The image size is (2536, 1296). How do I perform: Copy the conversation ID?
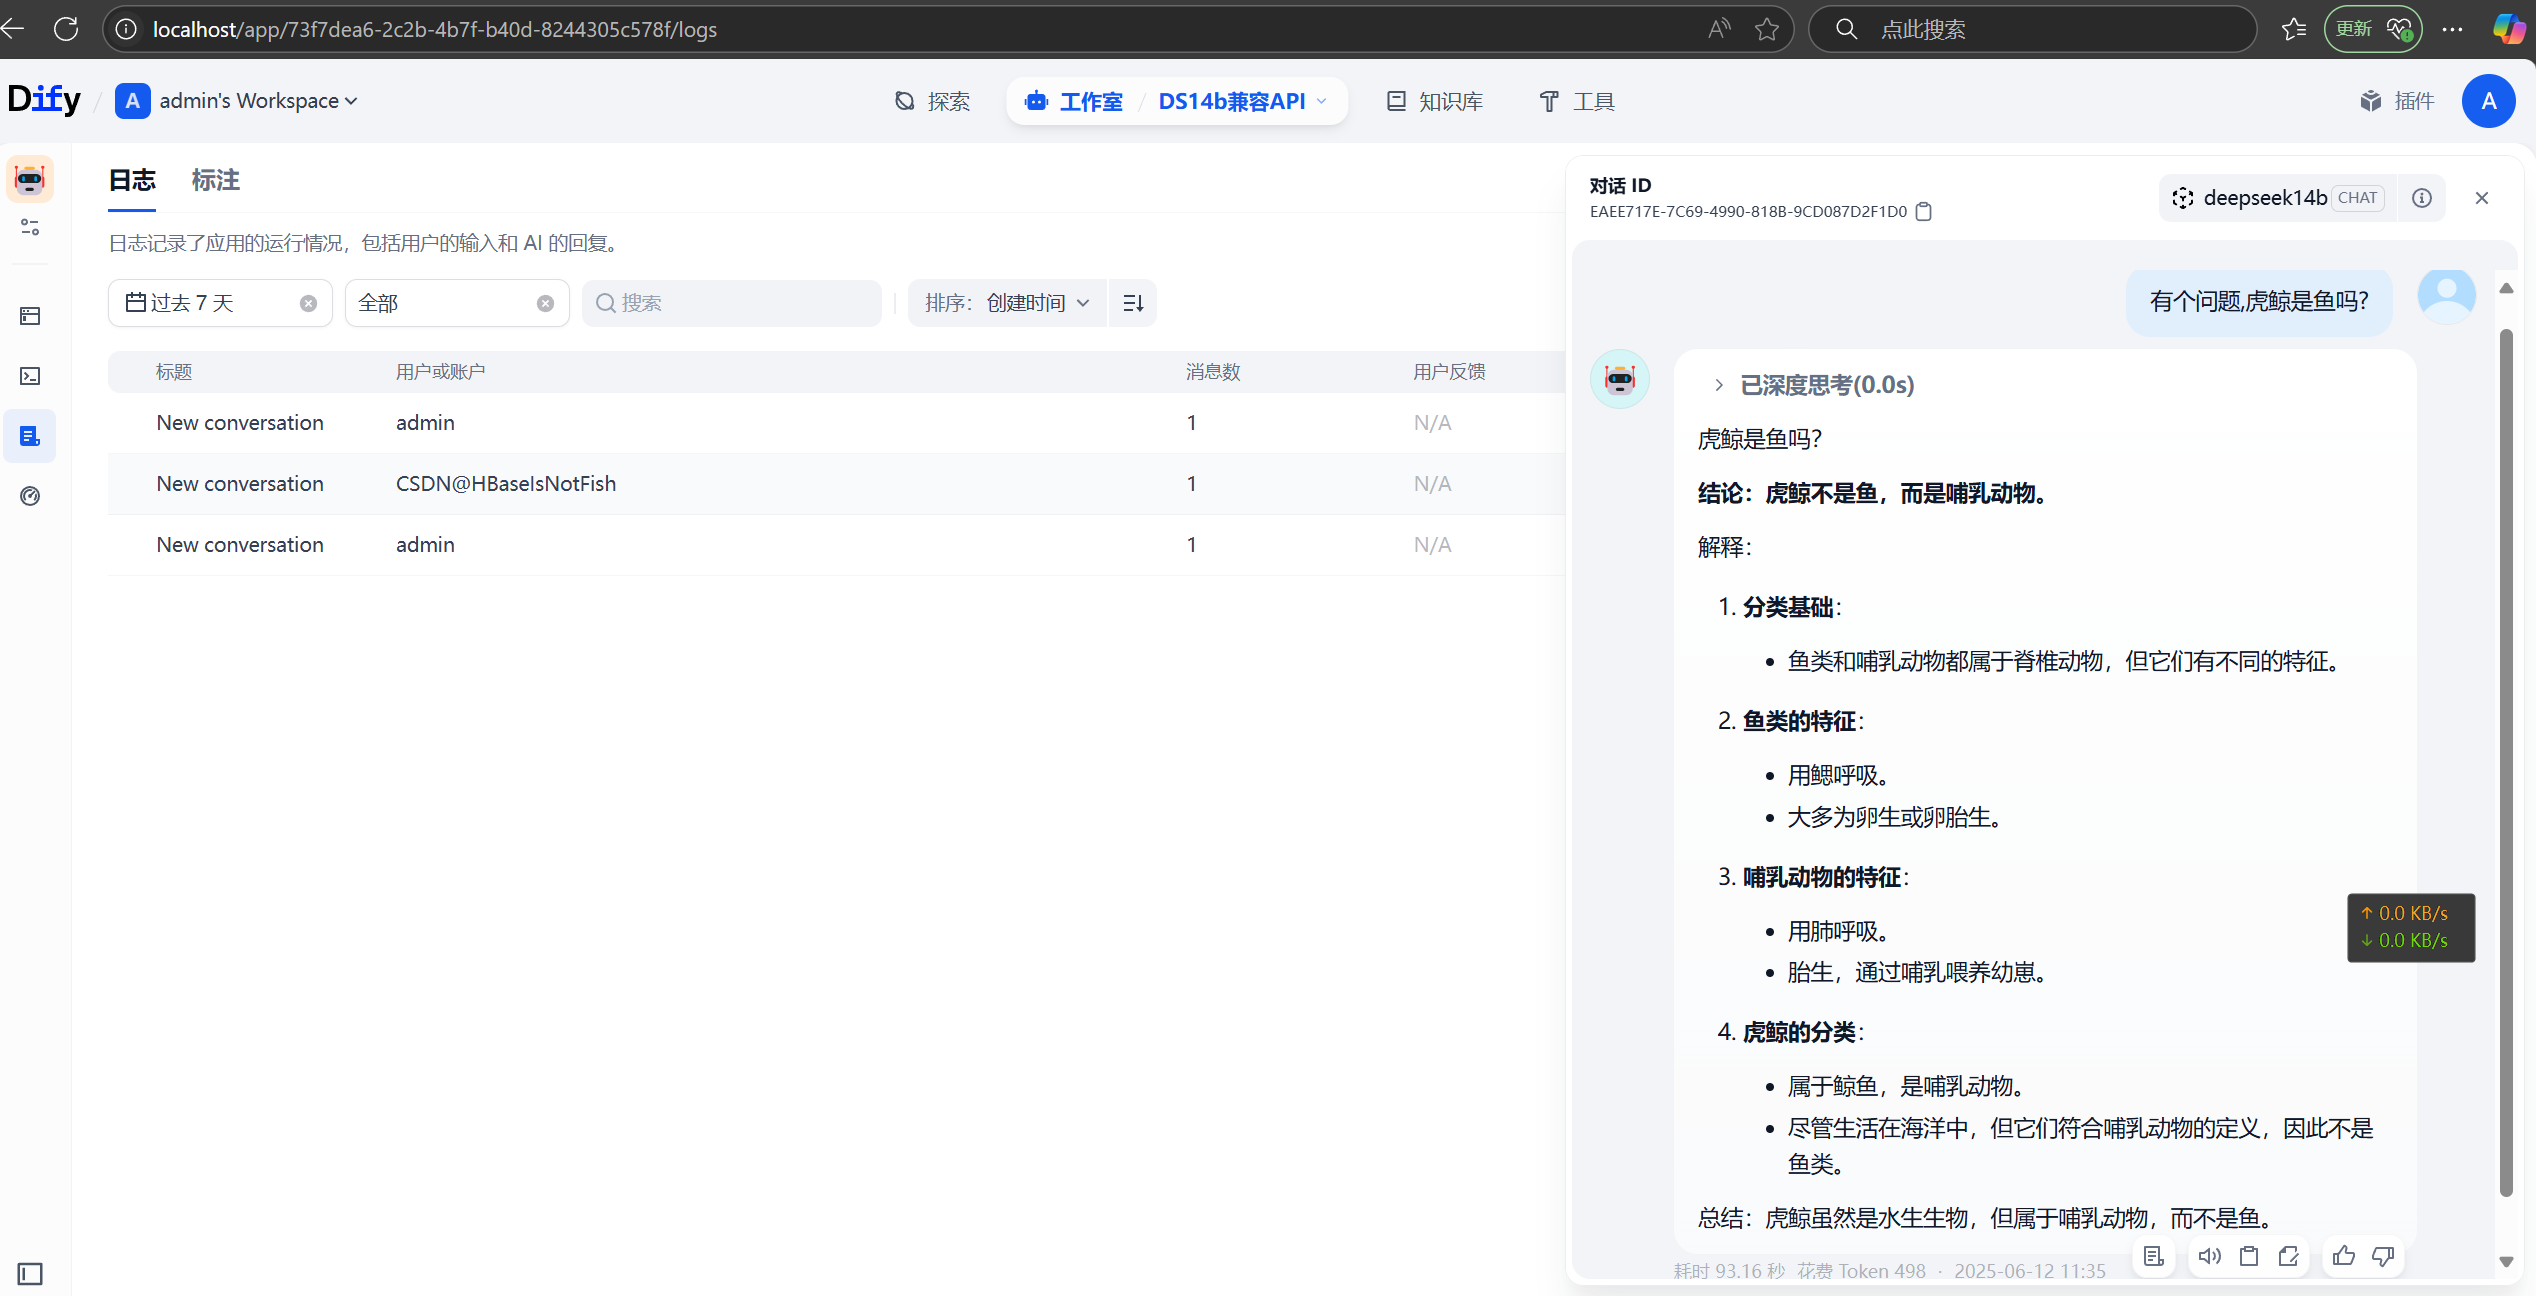click(1923, 212)
